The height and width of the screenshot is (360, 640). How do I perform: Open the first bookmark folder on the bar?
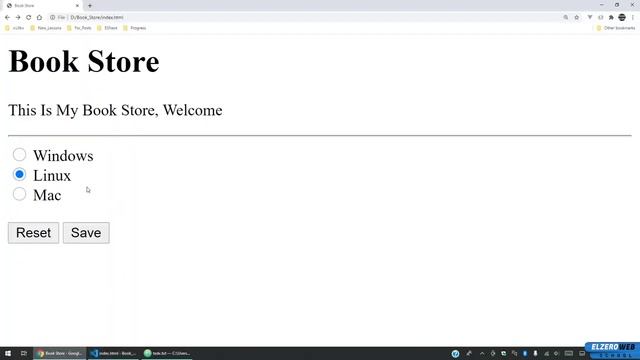point(14,28)
